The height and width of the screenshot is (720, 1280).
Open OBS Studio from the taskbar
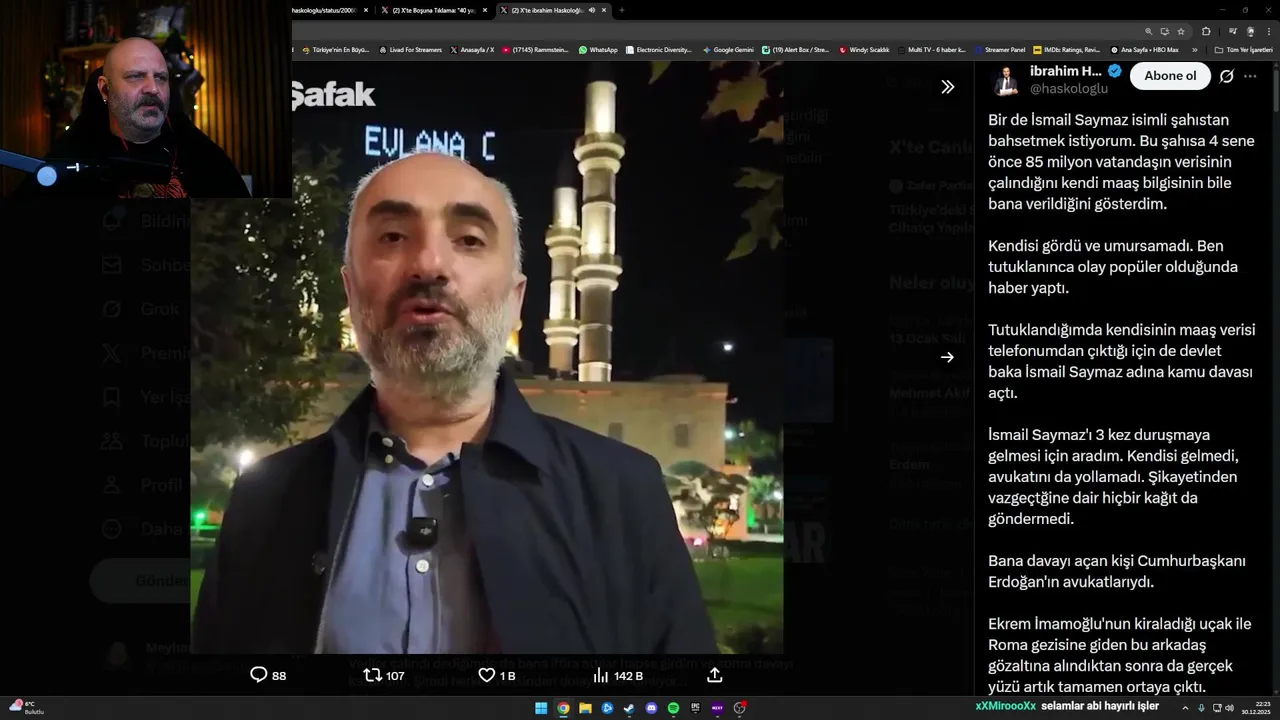[739, 708]
